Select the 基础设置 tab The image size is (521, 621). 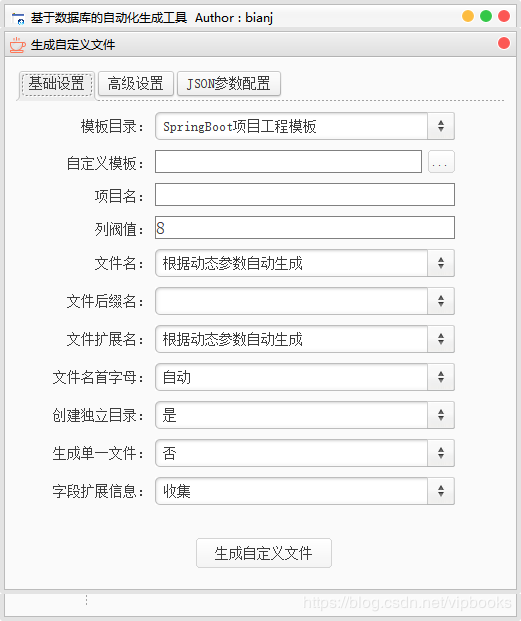57,84
